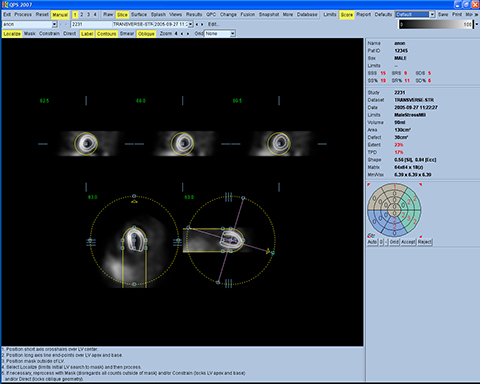Viewport: 480px width, 384px height.
Task: Open the Surface page
Action: [139, 15]
